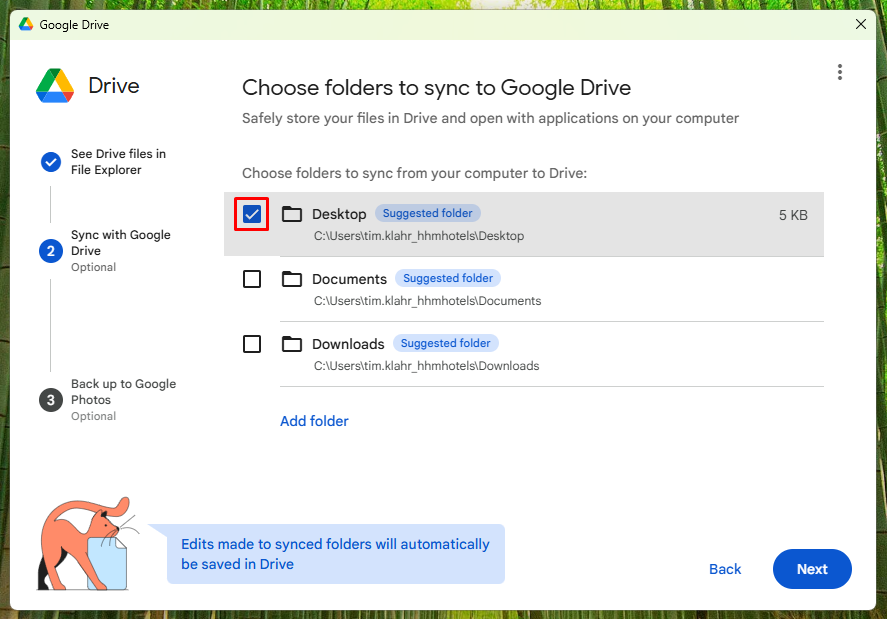This screenshot has height=619, width=887.
Task: Check the Documents folder checkbox
Action: point(252,279)
